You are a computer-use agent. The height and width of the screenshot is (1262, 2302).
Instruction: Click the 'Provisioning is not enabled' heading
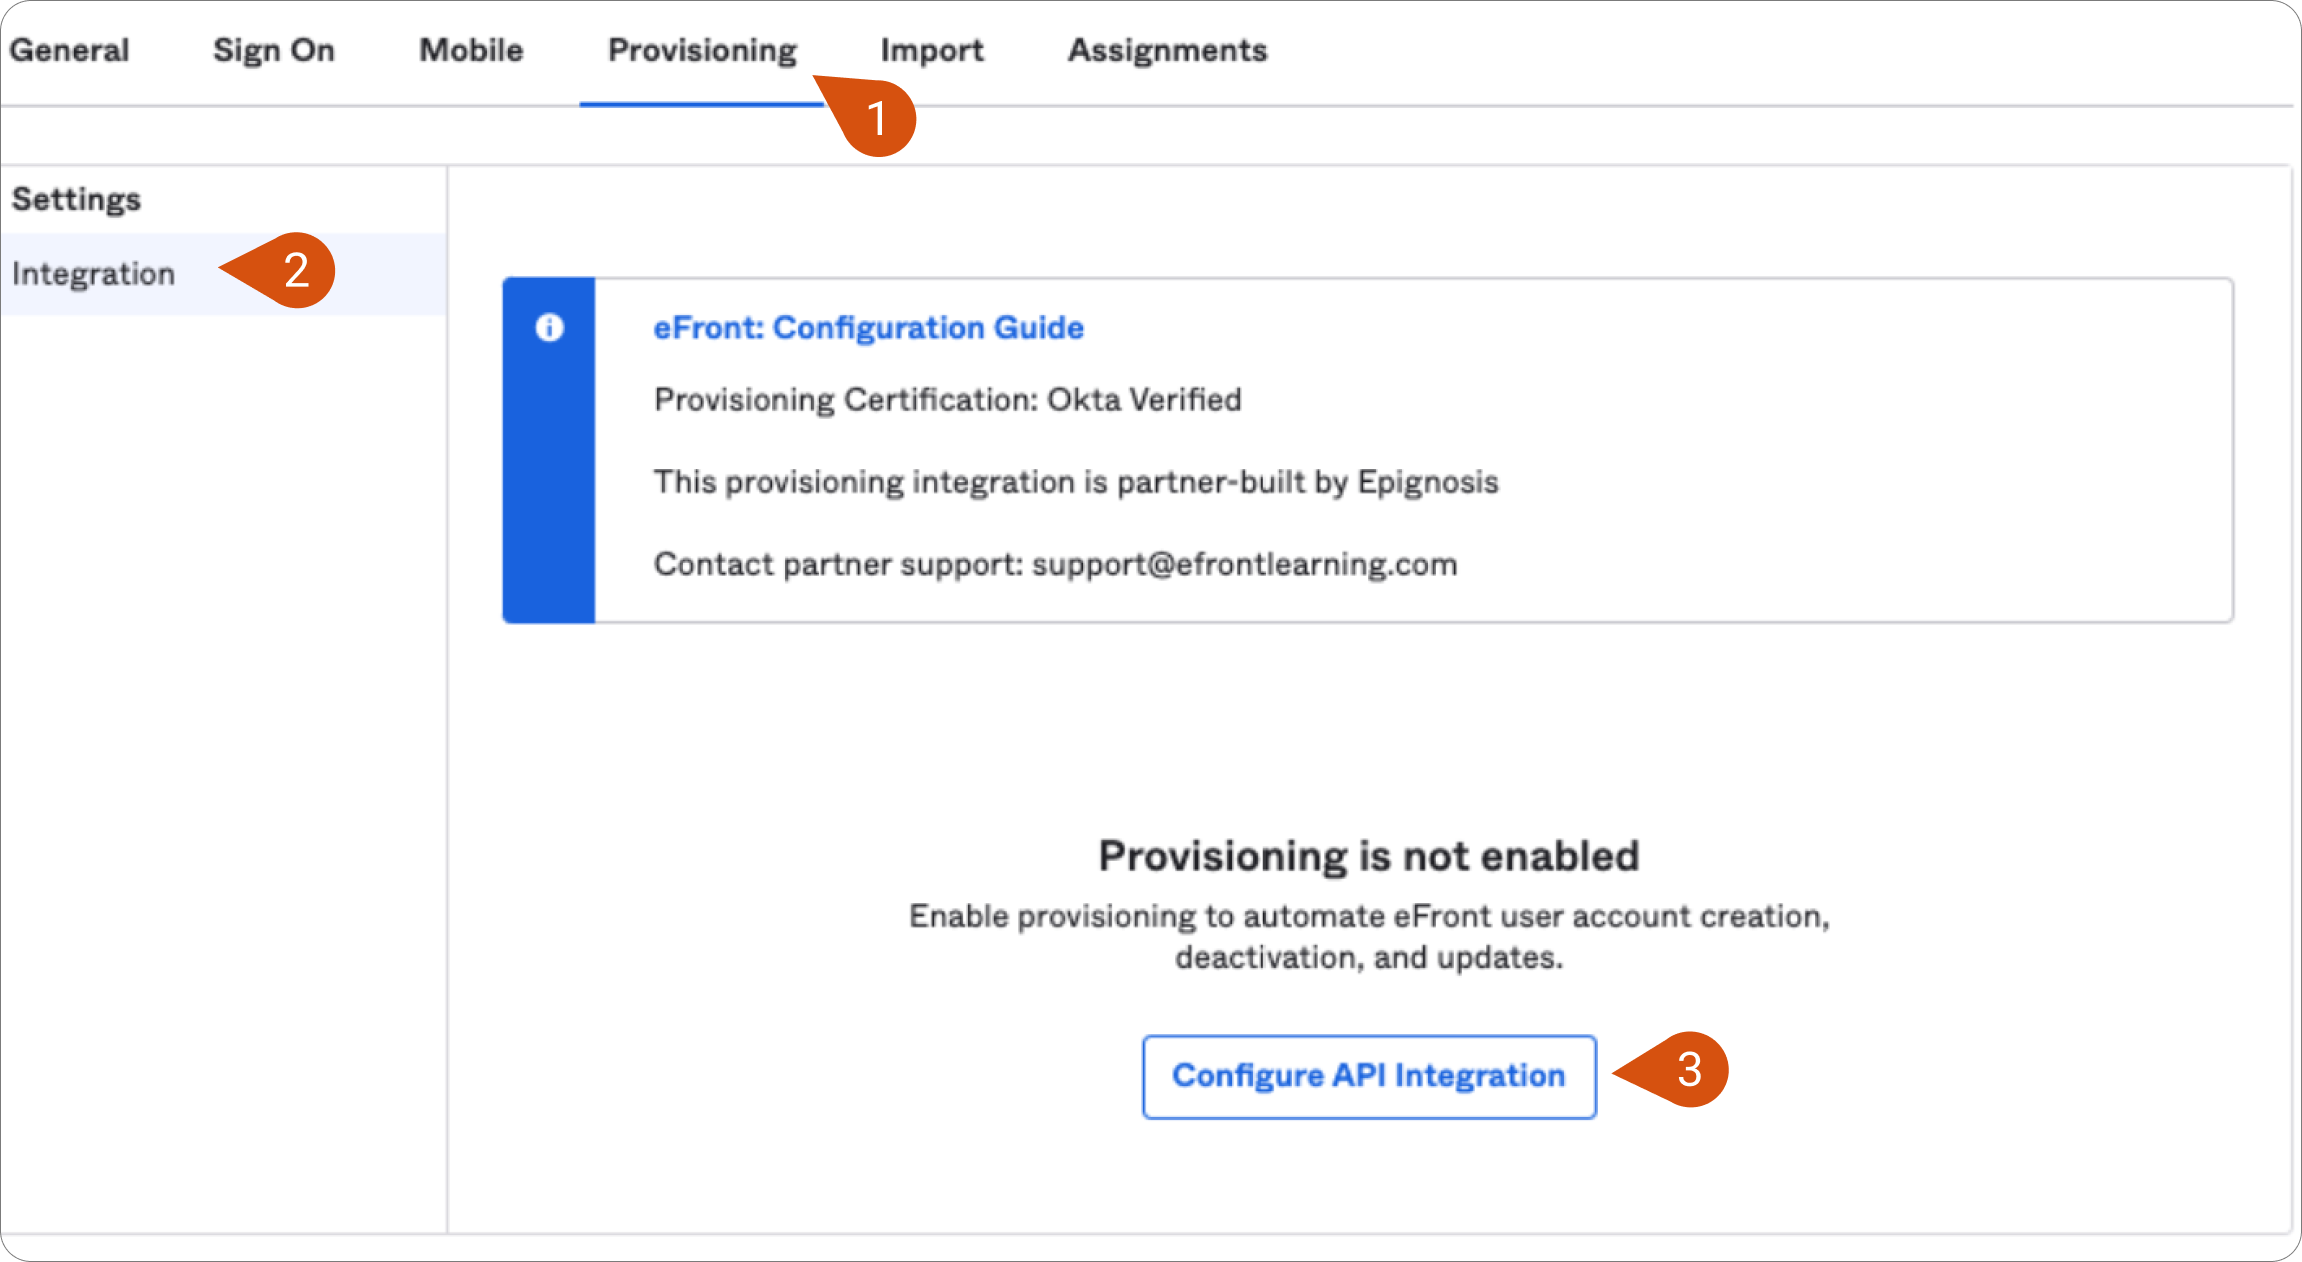pyautogui.click(x=1368, y=856)
